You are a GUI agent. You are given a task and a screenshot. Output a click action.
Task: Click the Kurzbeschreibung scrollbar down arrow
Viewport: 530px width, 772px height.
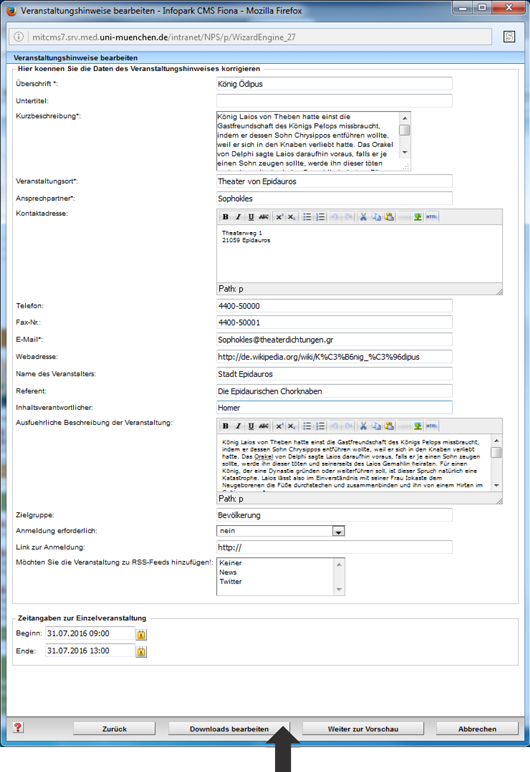[405, 153]
